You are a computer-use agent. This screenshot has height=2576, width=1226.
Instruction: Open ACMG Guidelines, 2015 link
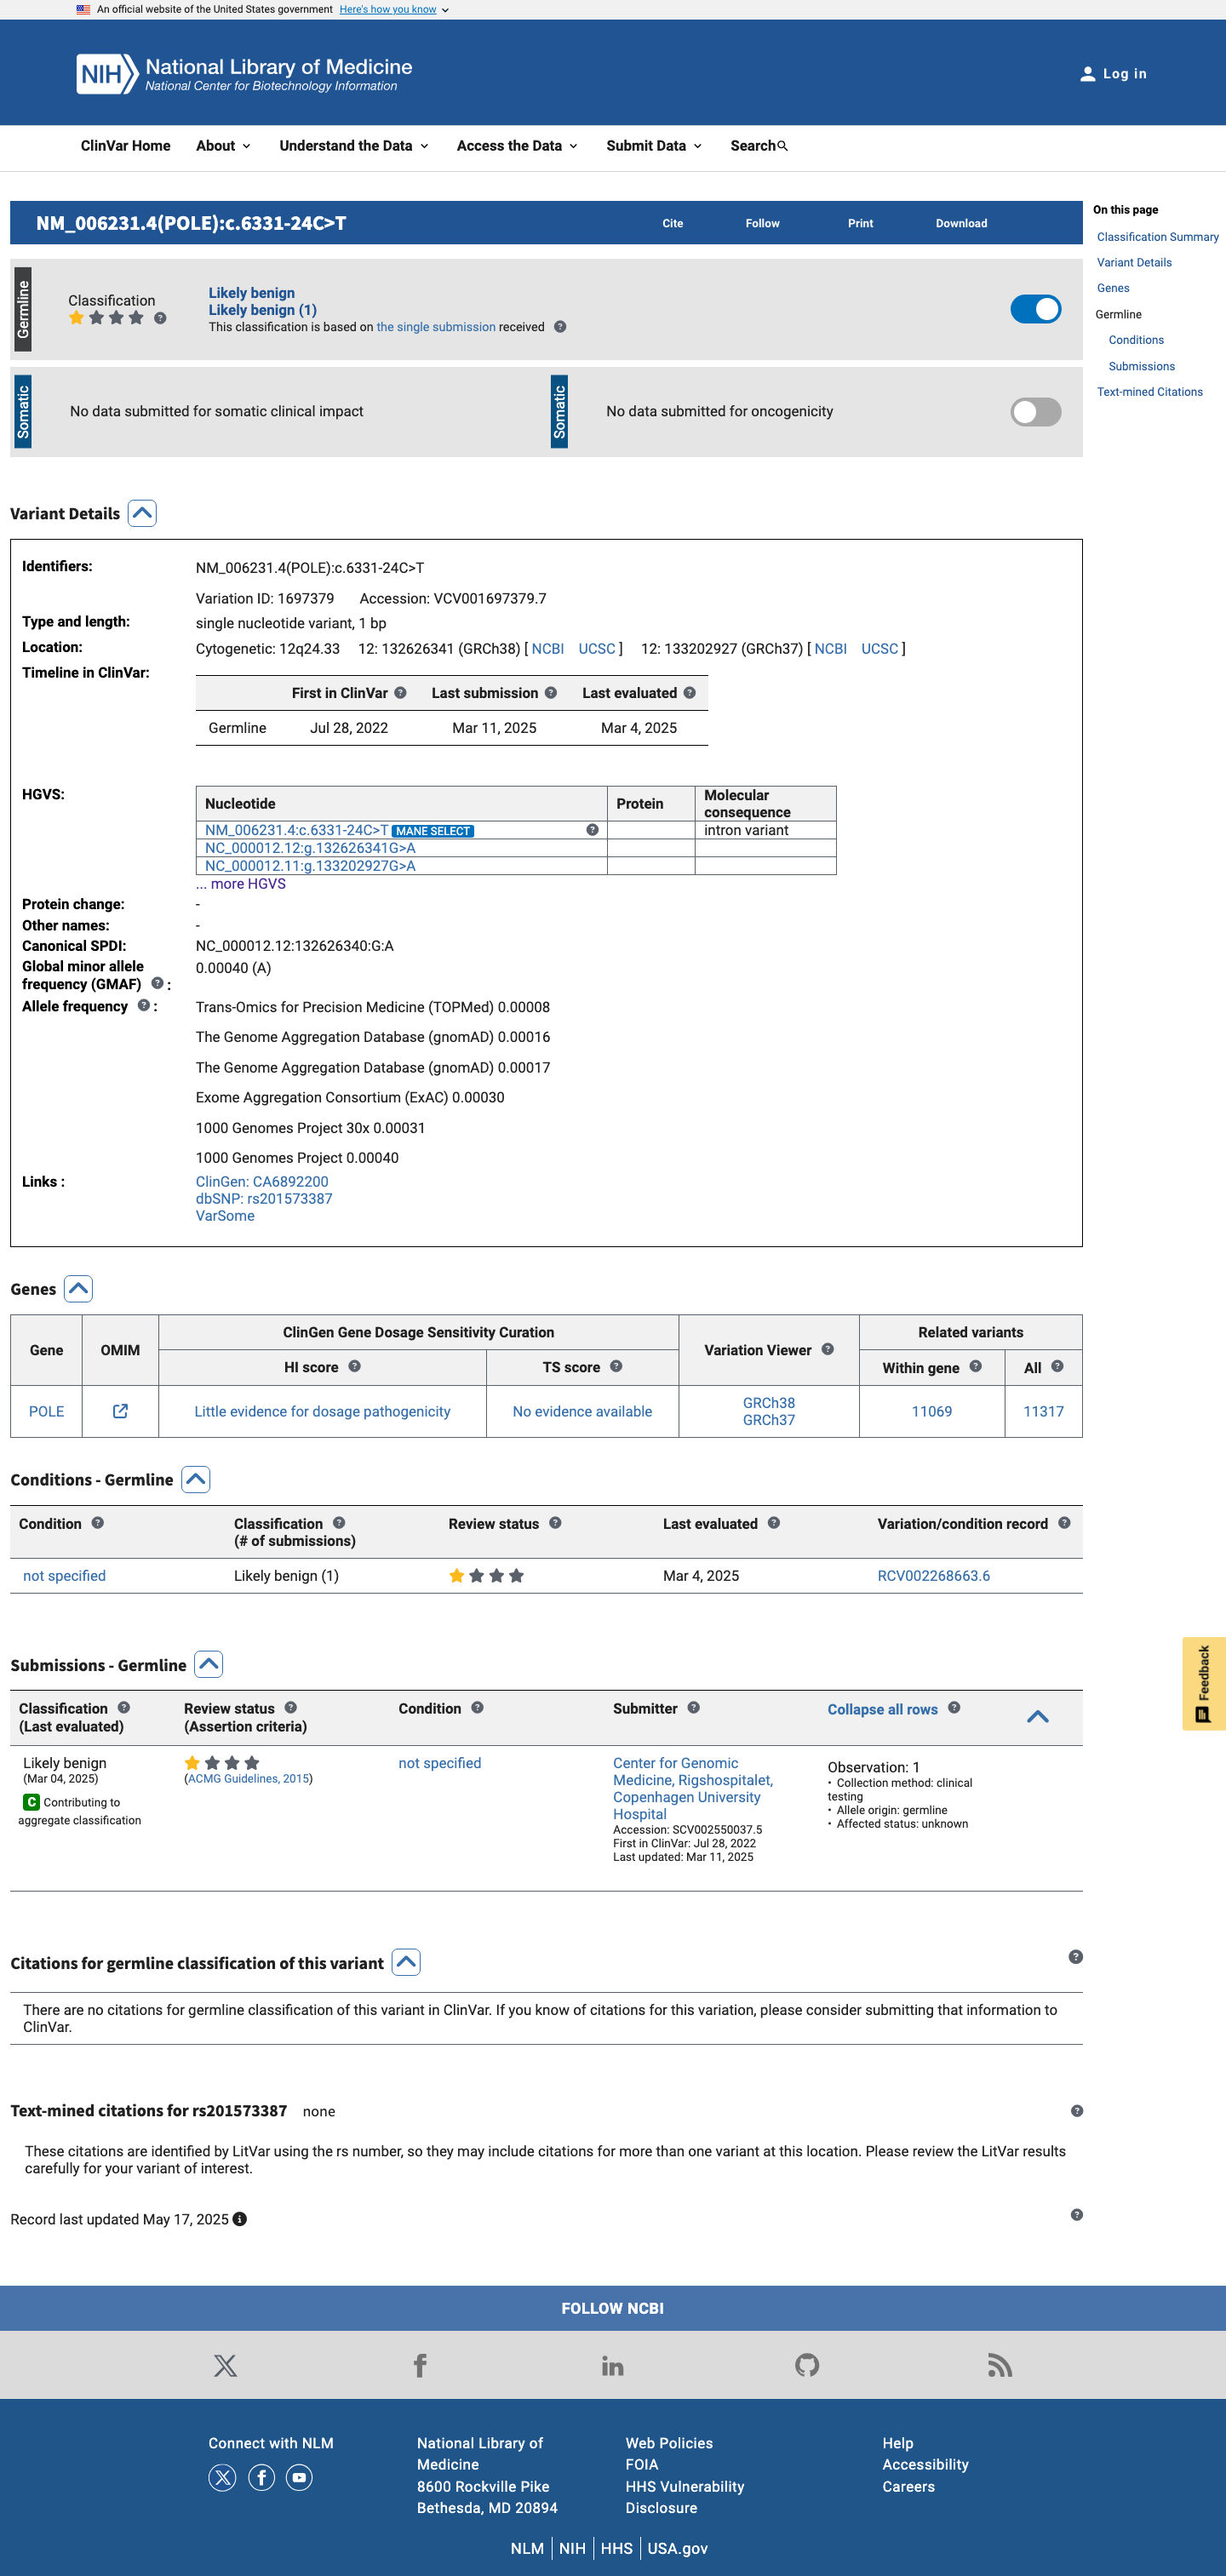pos(248,1779)
